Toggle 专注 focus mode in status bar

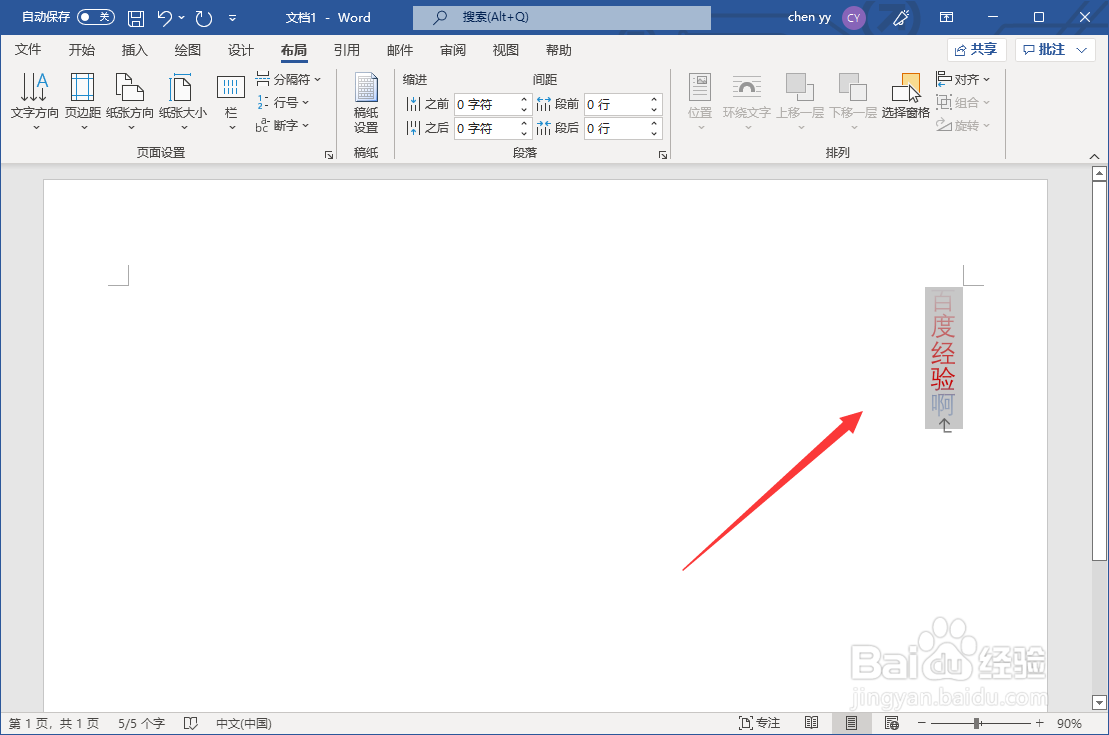(x=760, y=722)
